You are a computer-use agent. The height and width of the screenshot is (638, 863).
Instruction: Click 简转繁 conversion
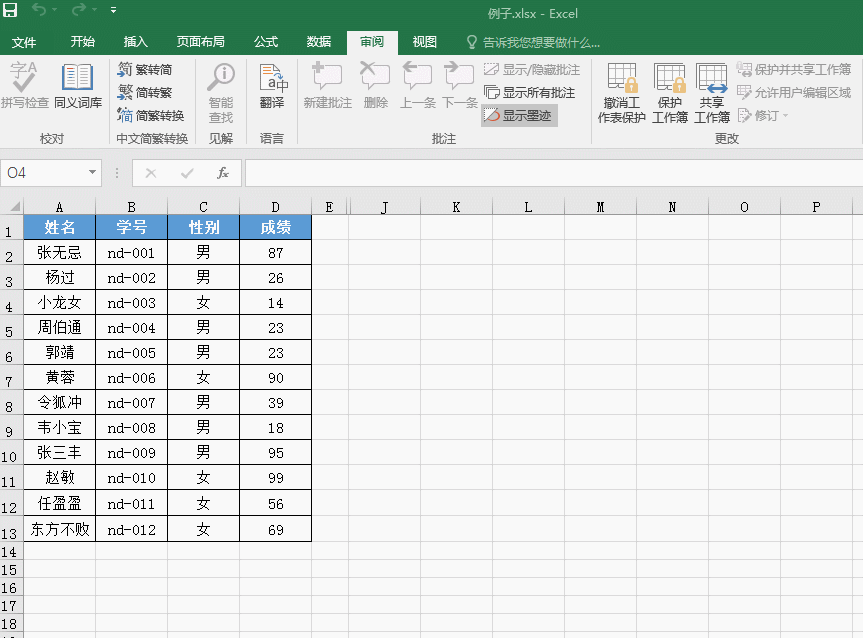click(145, 92)
